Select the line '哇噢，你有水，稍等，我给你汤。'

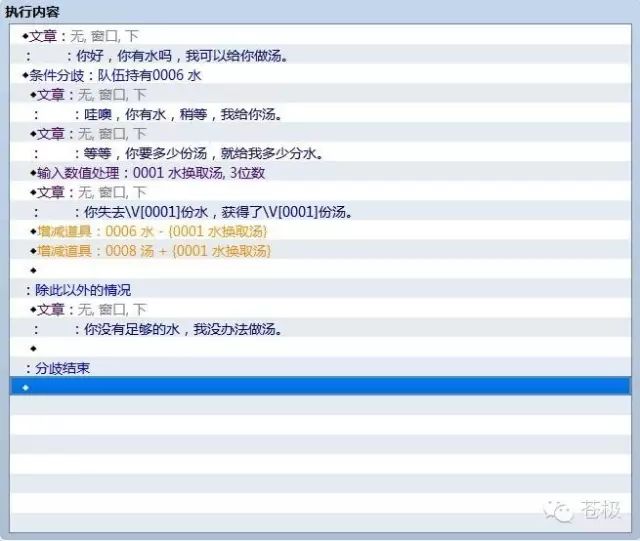point(320,114)
